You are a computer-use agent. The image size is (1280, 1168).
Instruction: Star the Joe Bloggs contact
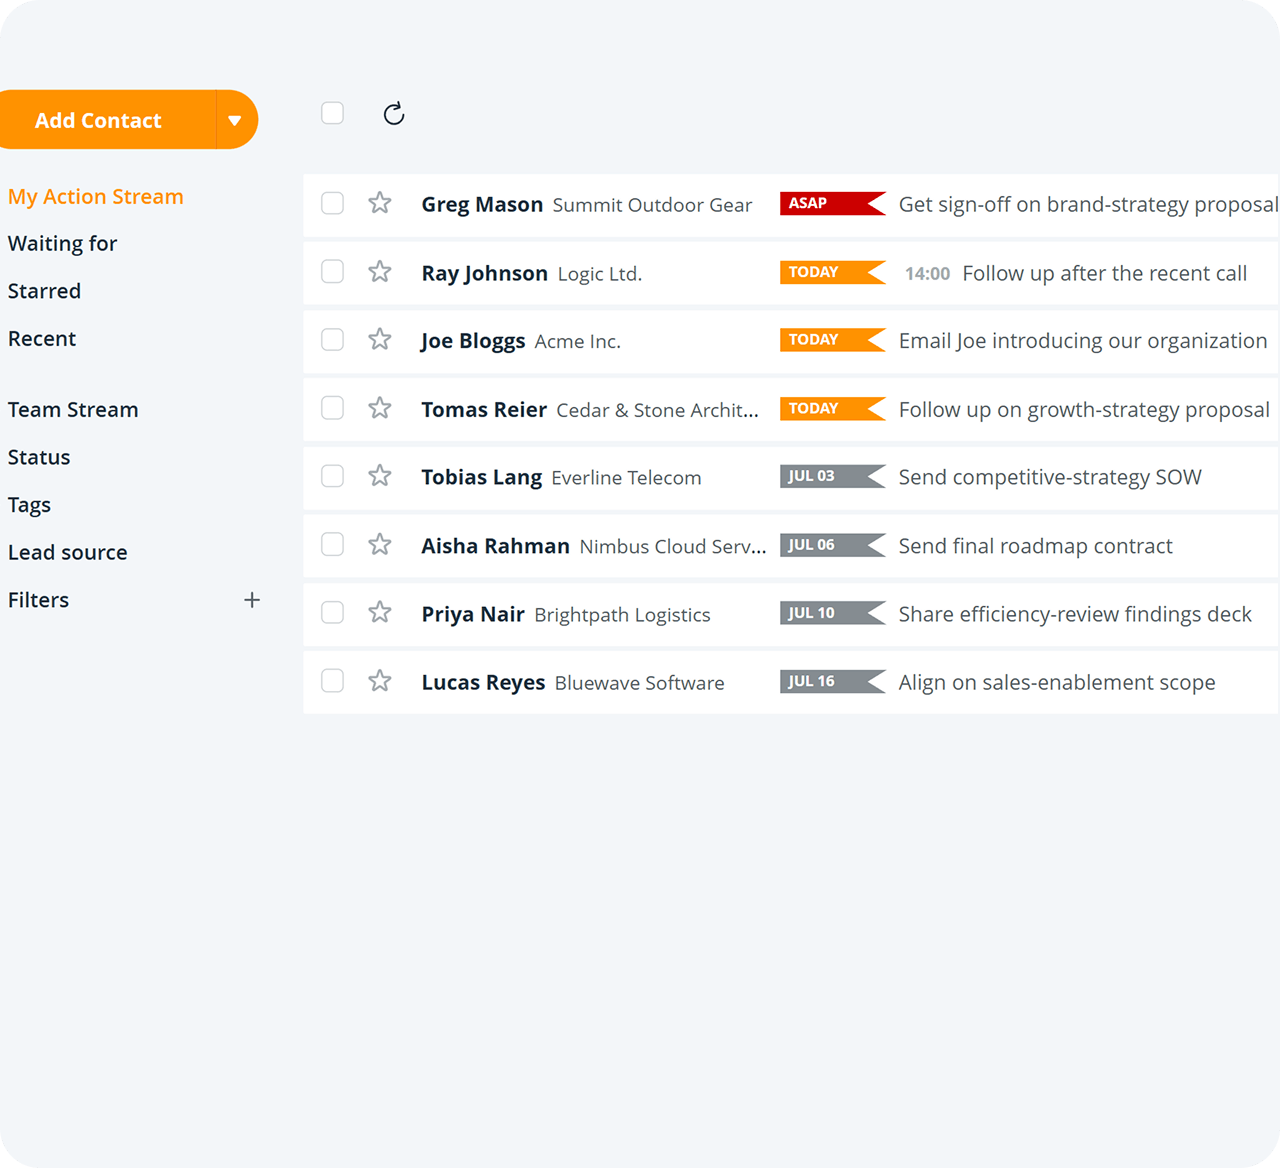click(380, 339)
